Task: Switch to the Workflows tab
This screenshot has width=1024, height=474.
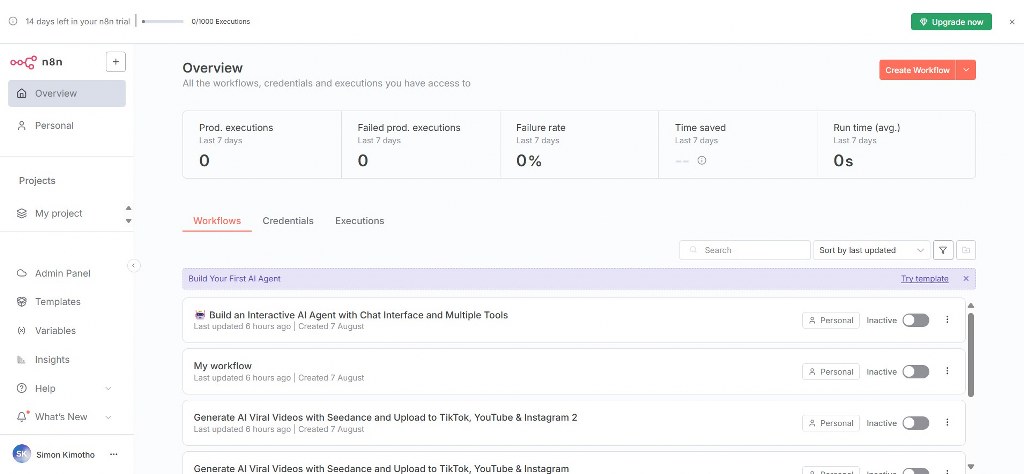Action: [x=217, y=221]
